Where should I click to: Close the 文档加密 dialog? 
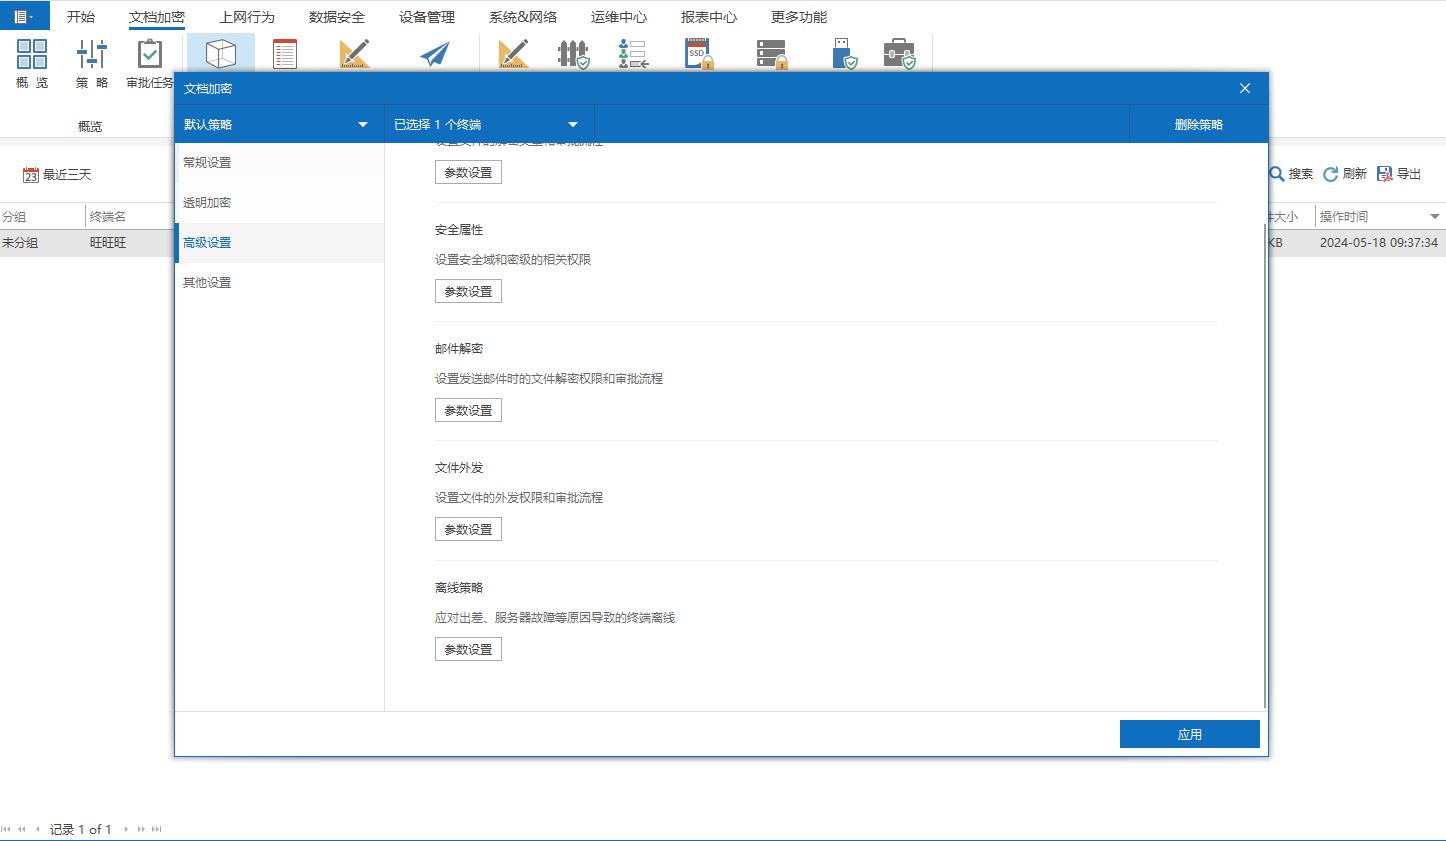click(1245, 88)
